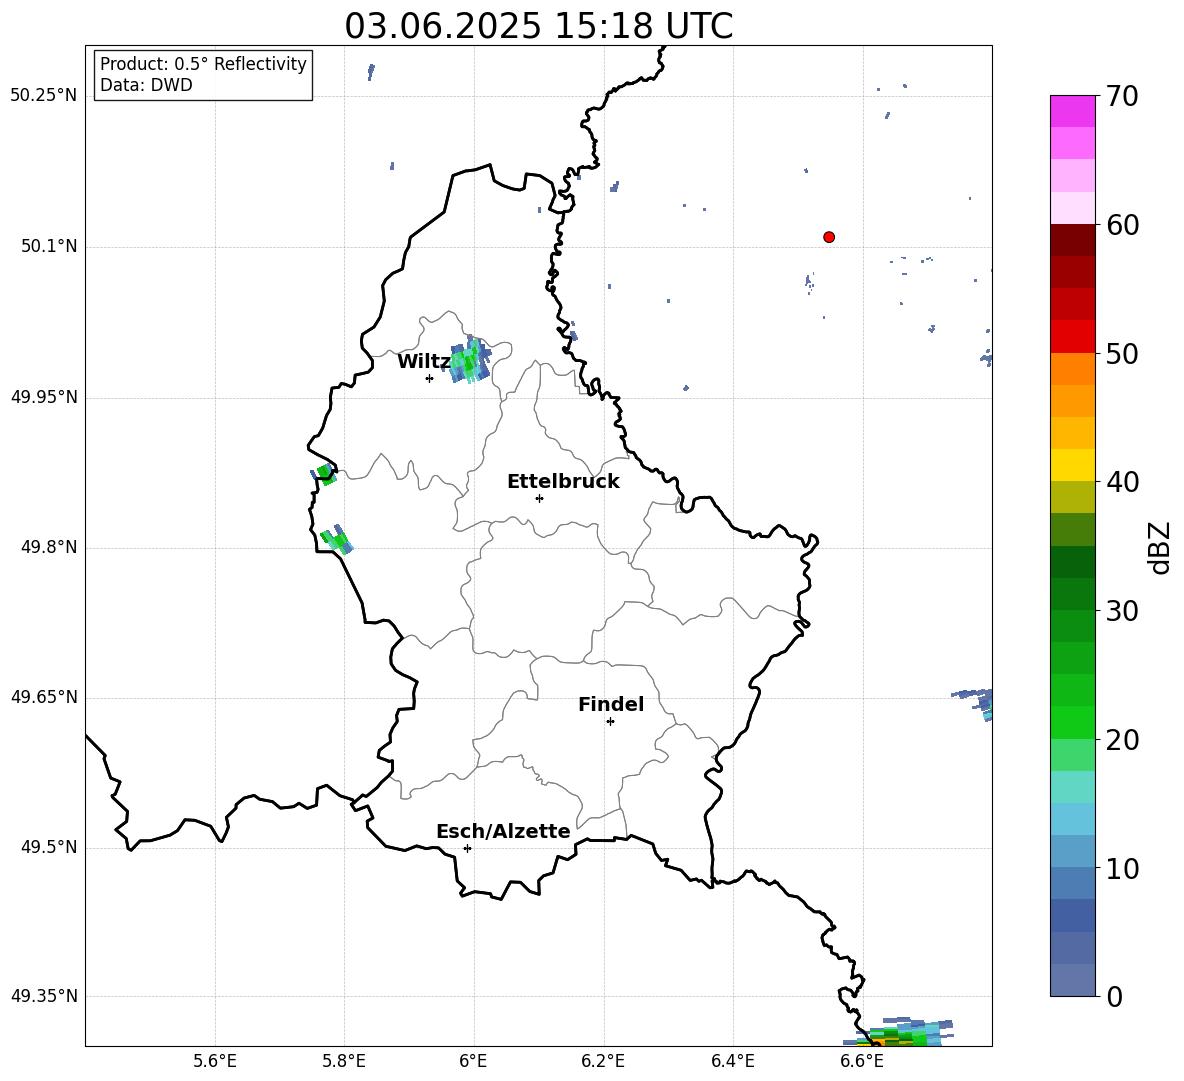Click the 6.2°E longitude label
The height and width of the screenshot is (1081, 1184).
click(603, 1061)
